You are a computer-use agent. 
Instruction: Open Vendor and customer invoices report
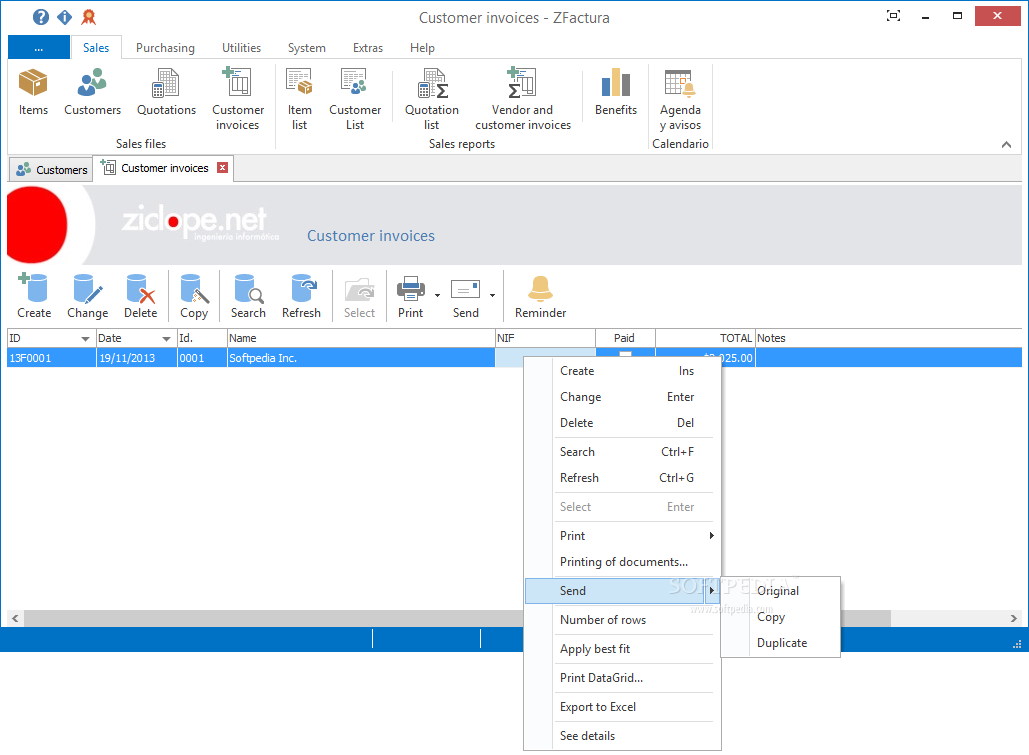point(523,98)
